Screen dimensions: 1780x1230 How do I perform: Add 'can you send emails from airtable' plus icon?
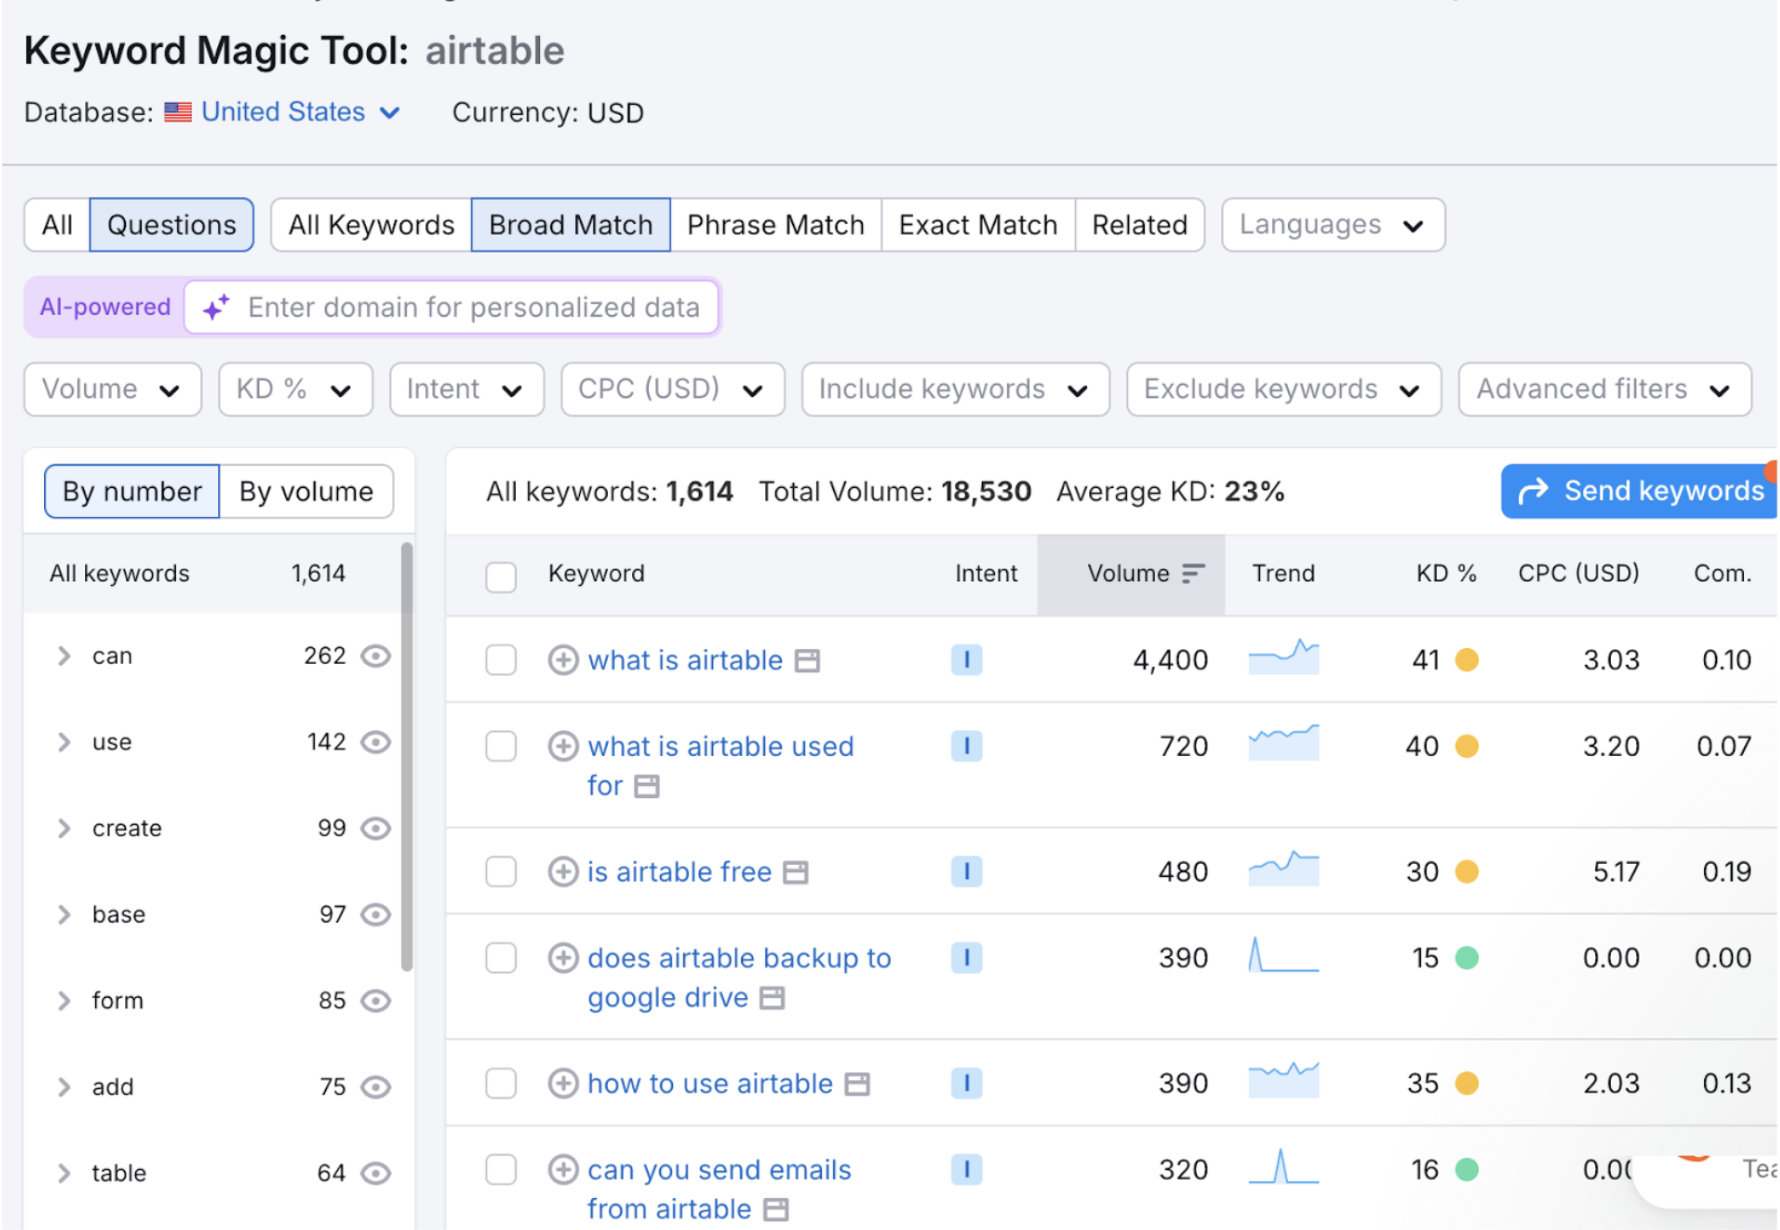pyautogui.click(x=563, y=1169)
